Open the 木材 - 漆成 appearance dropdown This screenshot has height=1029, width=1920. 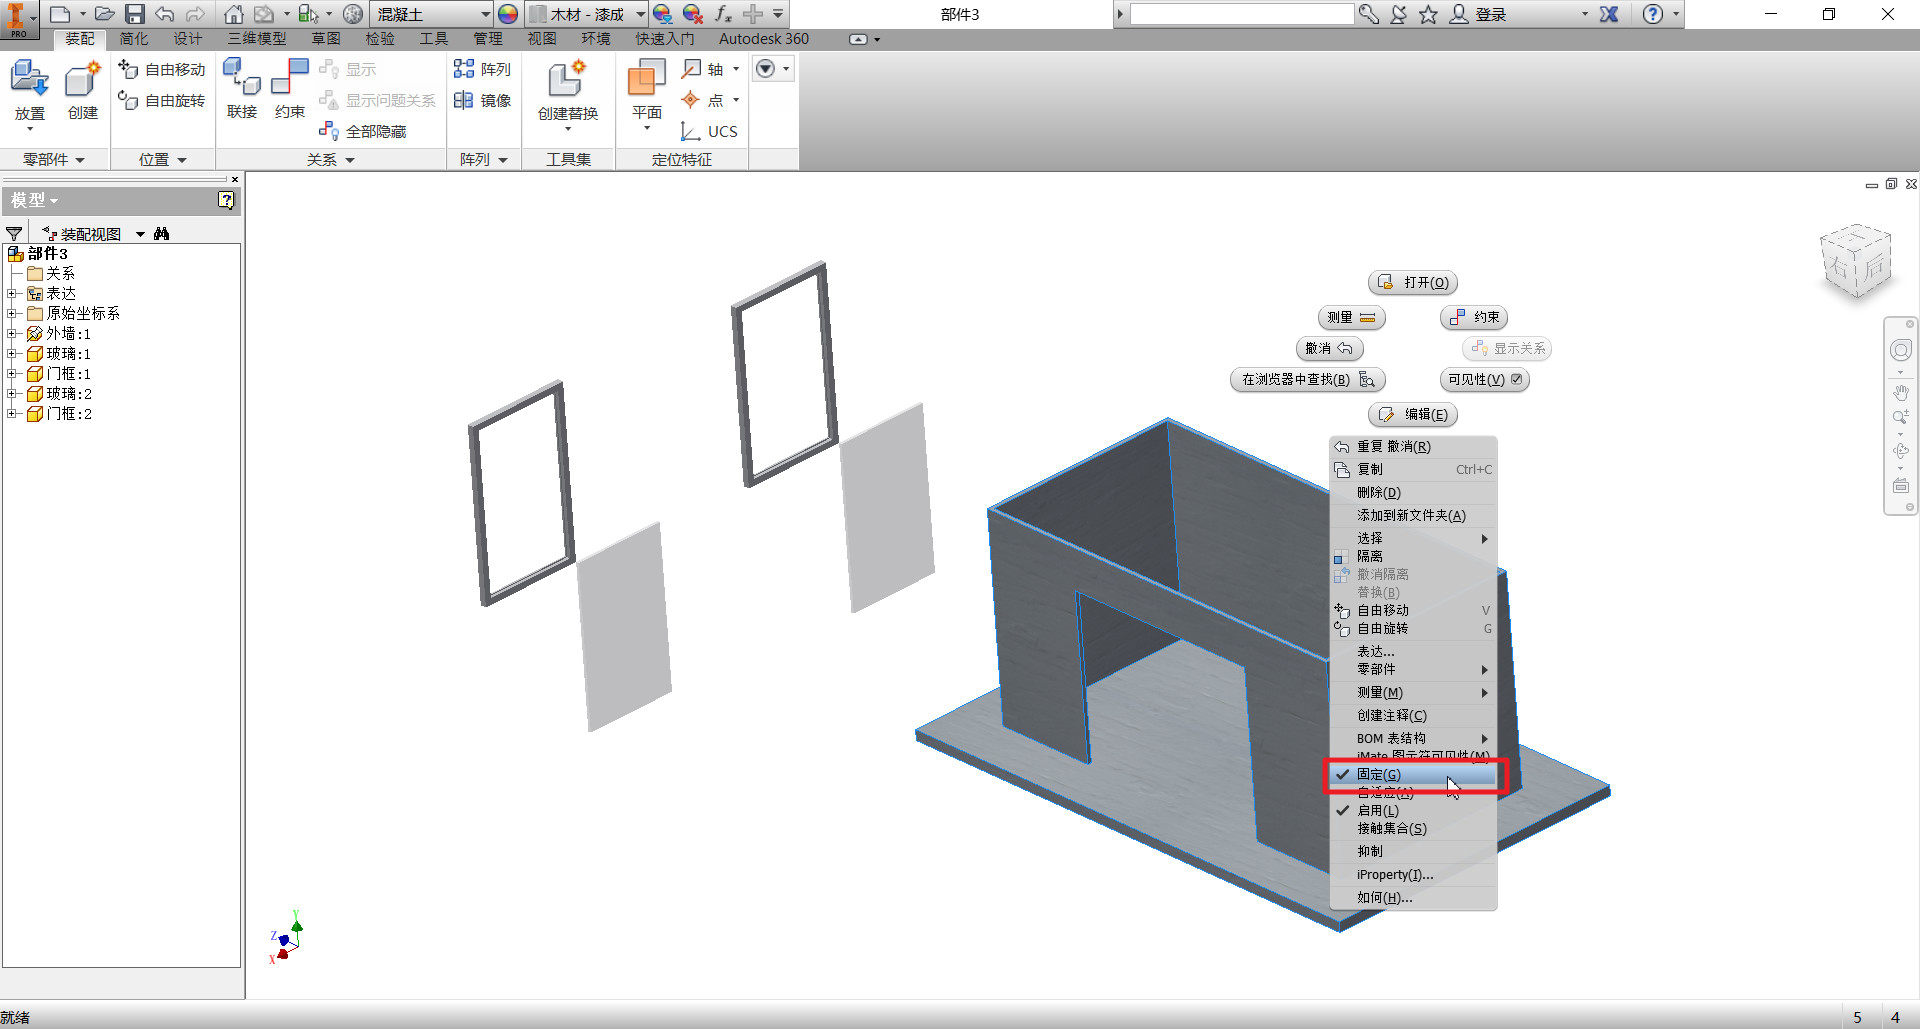pos(640,14)
